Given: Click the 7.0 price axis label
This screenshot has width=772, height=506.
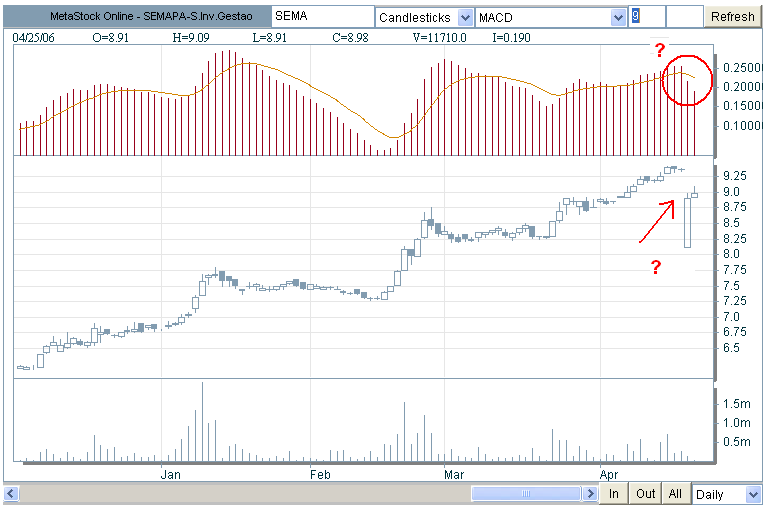Looking at the screenshot, I should (x=731, y=317).
